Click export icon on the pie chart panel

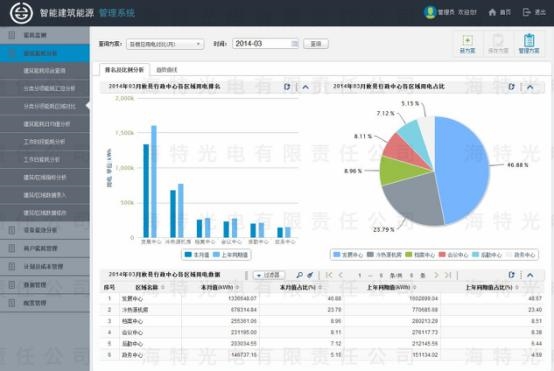(x=511, y=87)
